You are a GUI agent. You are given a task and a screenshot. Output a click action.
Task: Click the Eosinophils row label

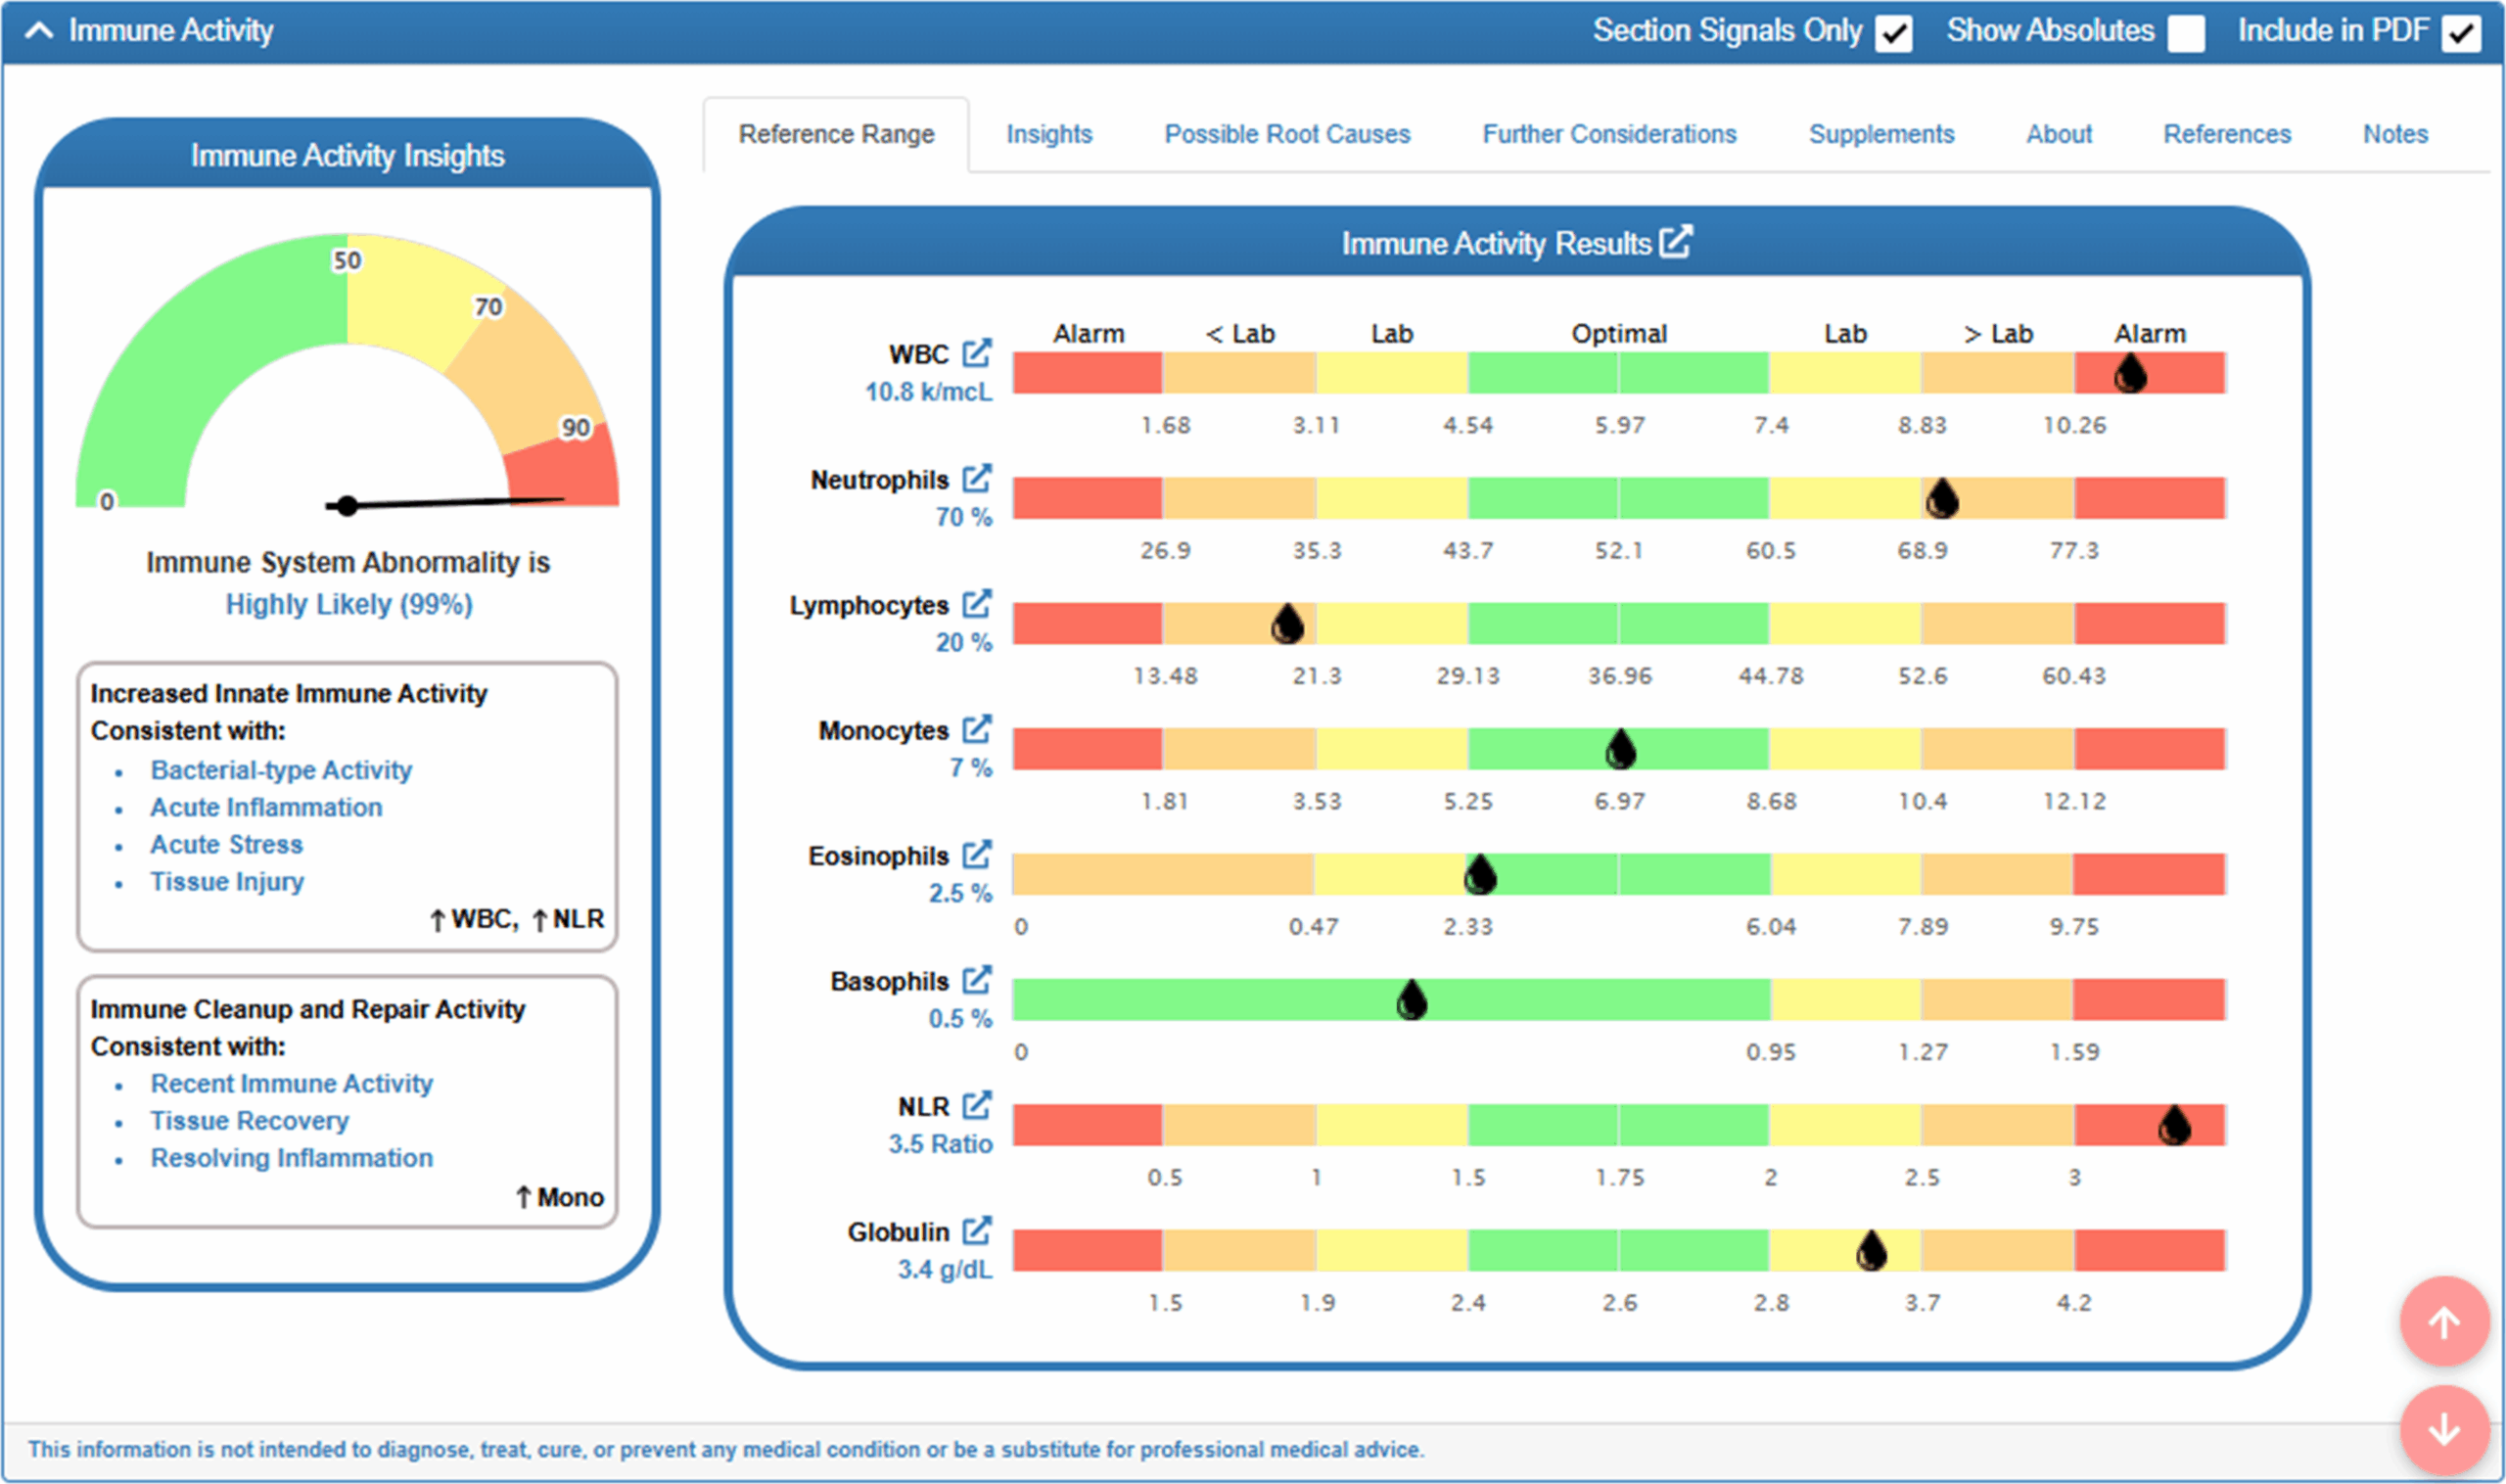tap(878, 856)
